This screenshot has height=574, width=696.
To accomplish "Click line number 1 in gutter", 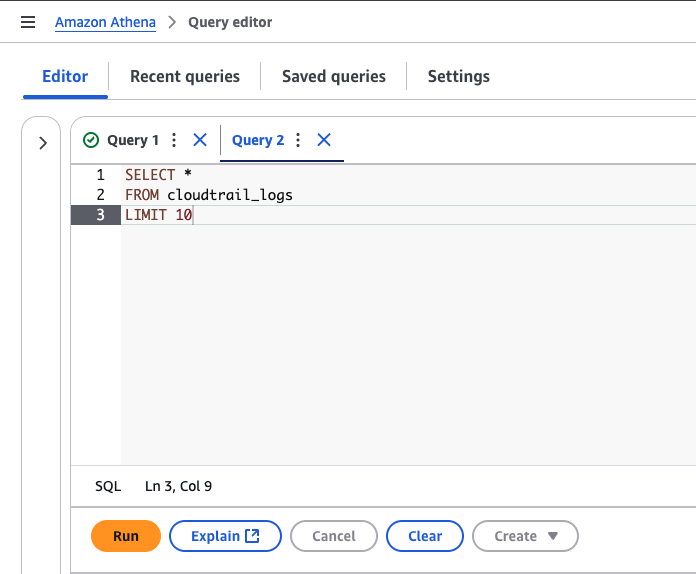I will click(x=100, y=175).
